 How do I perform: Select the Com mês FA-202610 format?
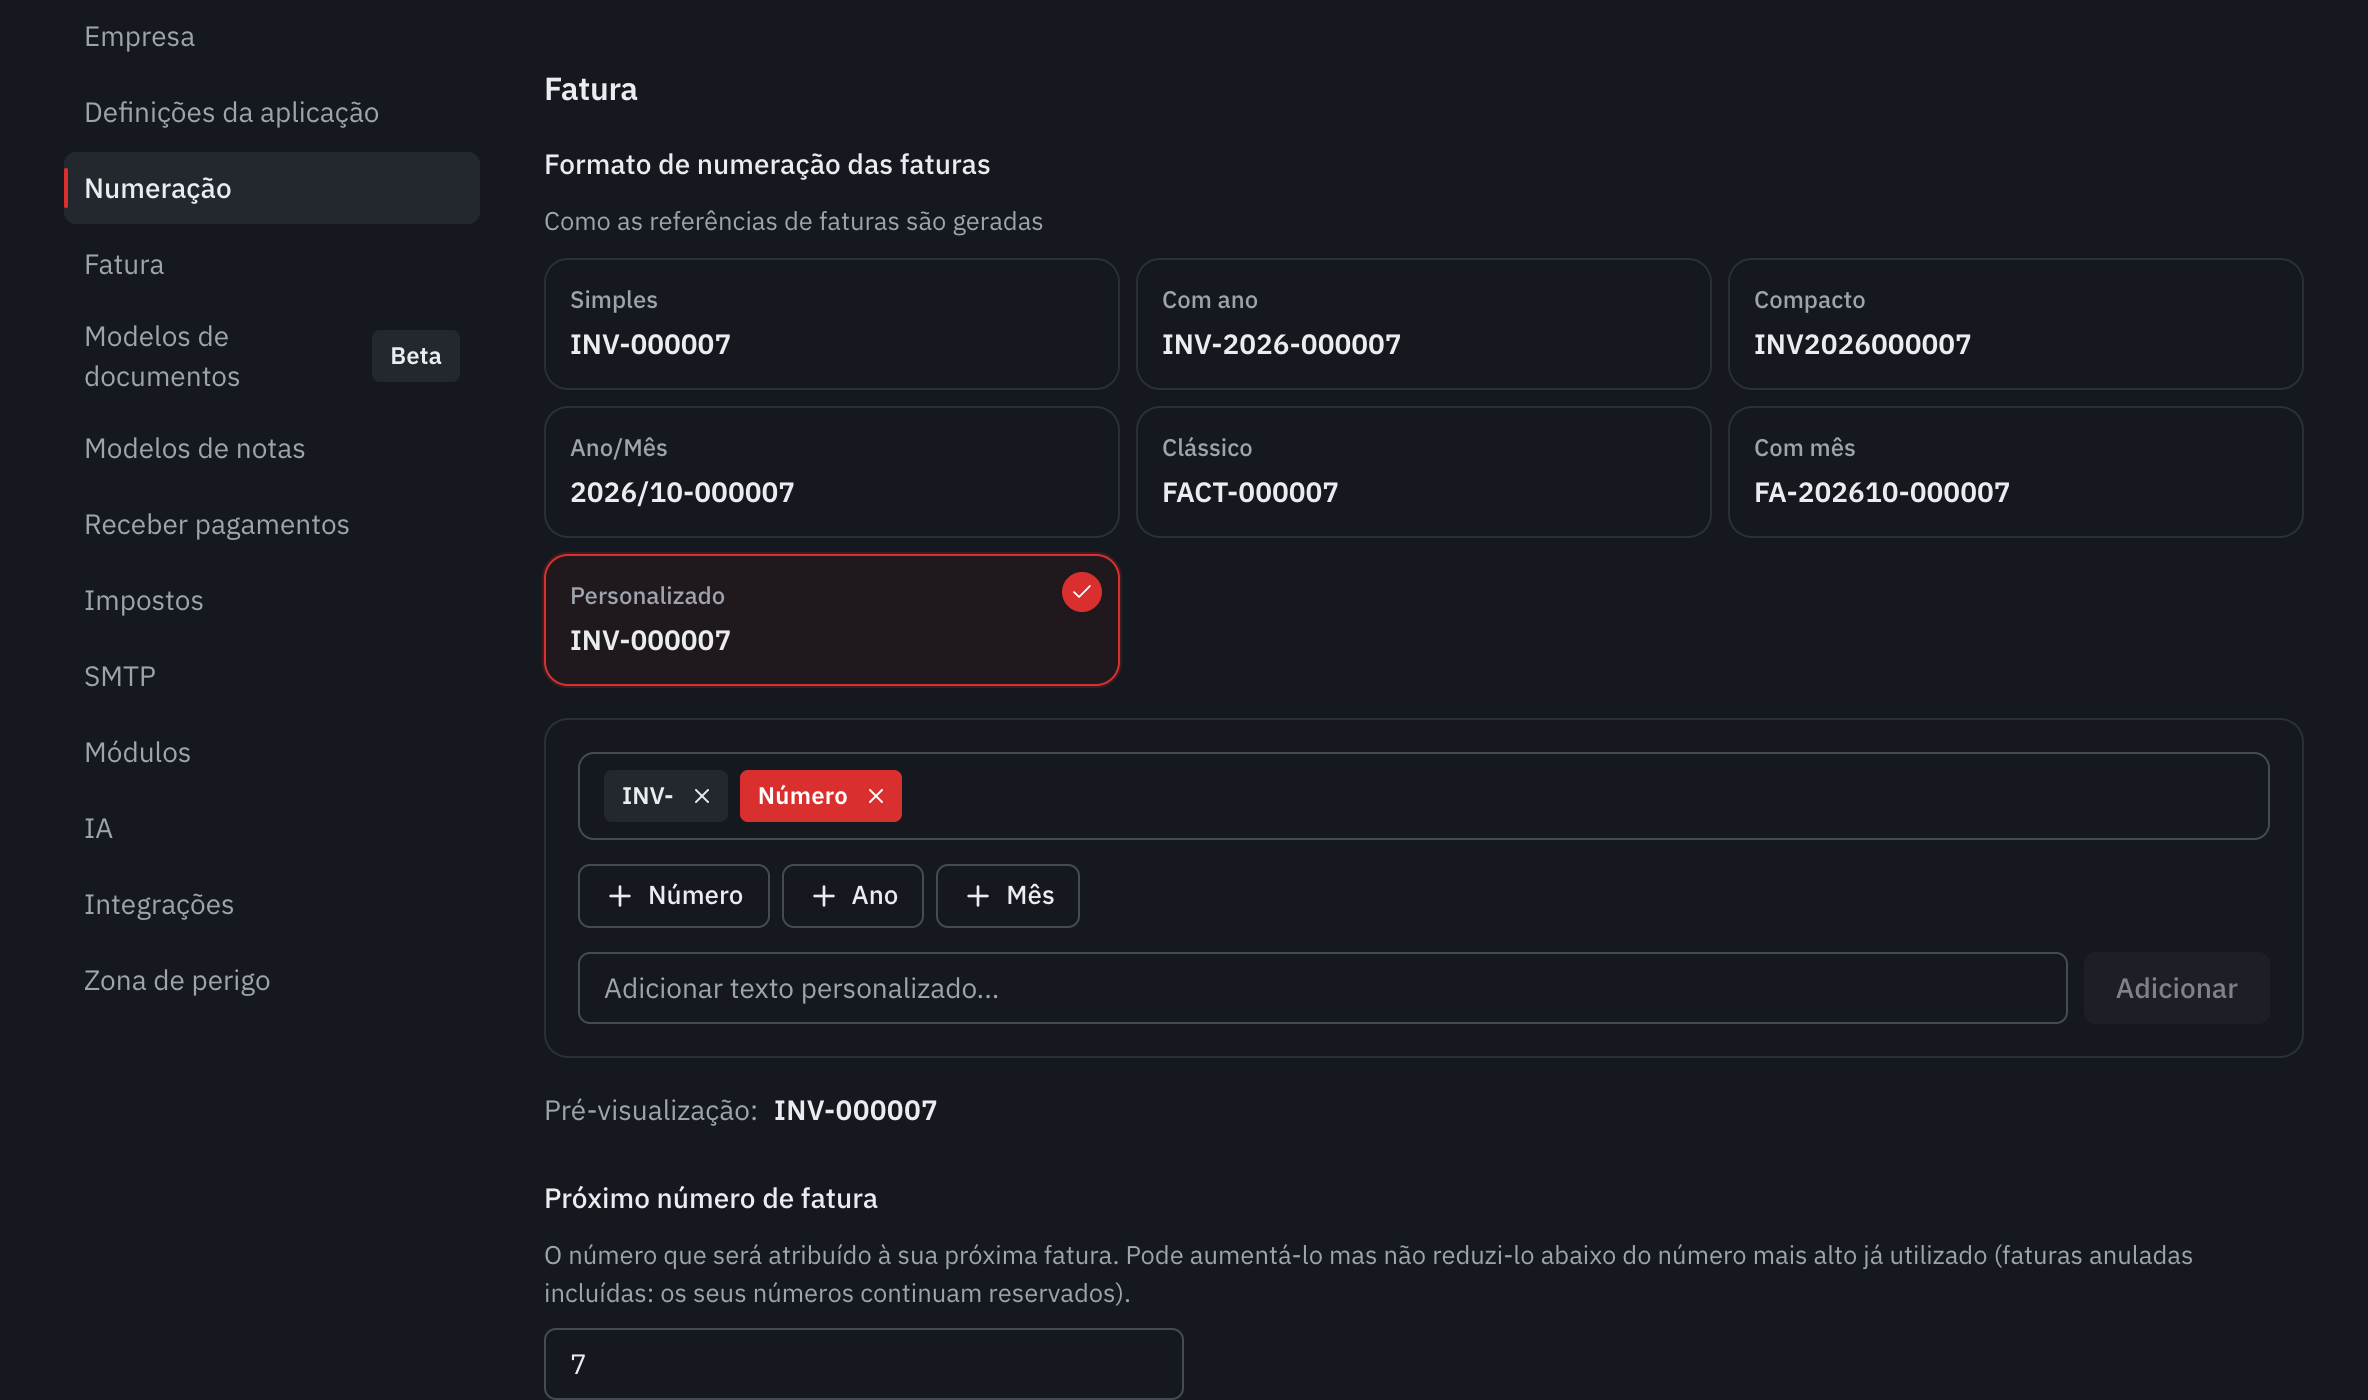point(2016,472)
